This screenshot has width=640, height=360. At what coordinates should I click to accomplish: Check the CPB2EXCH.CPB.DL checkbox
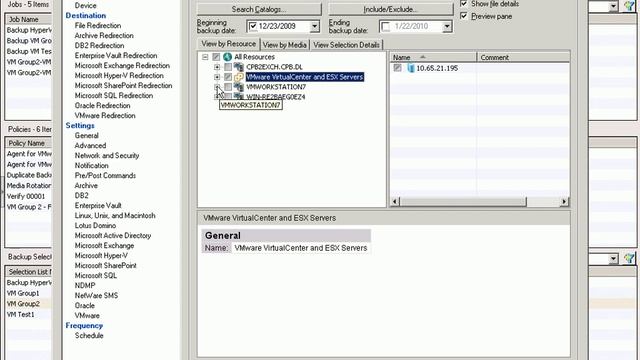228,67
